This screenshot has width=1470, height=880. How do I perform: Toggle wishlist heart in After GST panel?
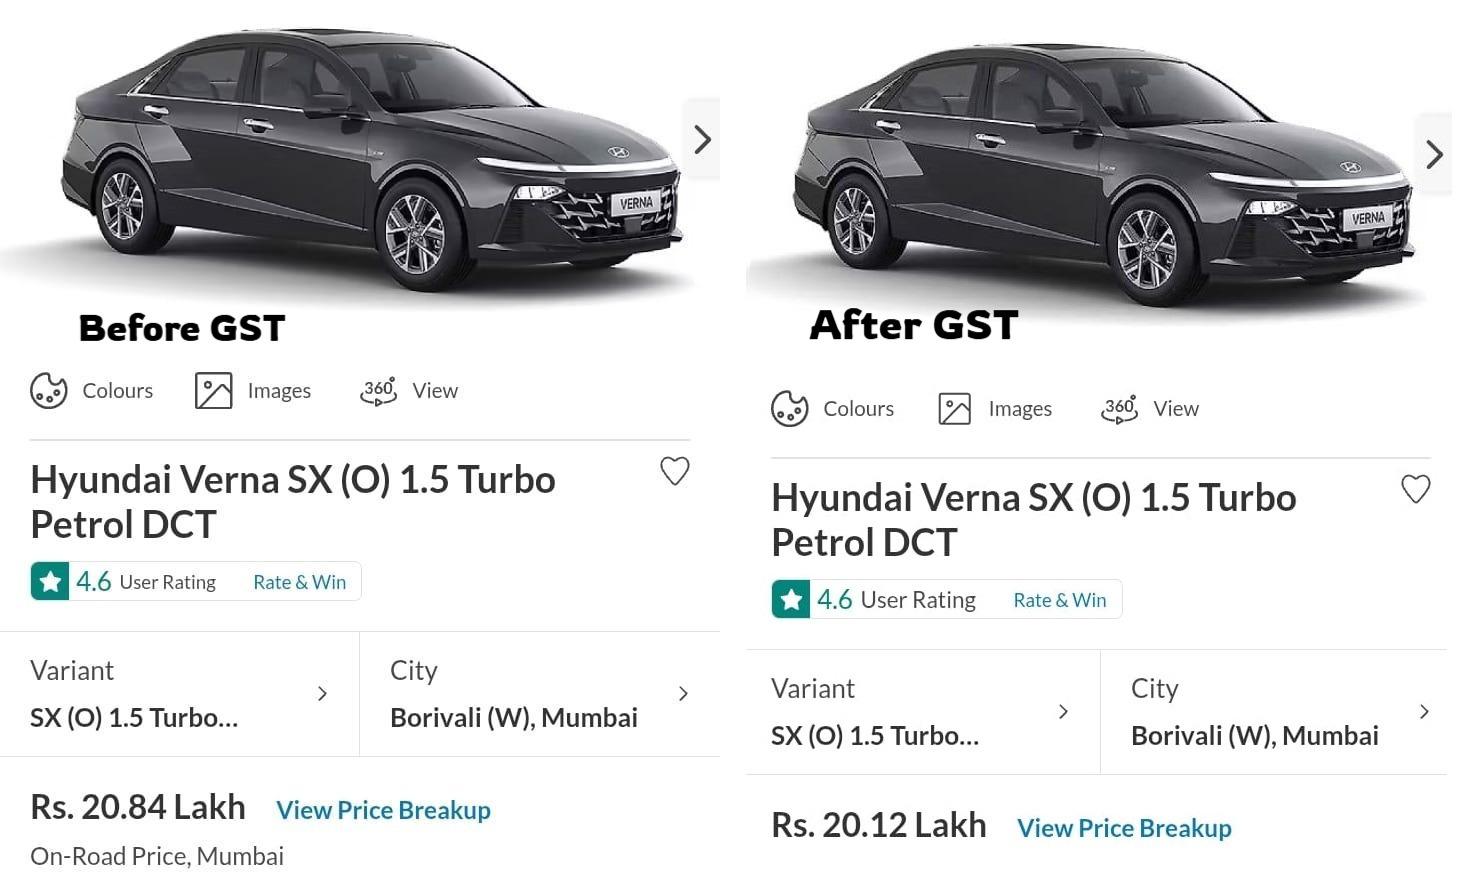click(1415, 489)
